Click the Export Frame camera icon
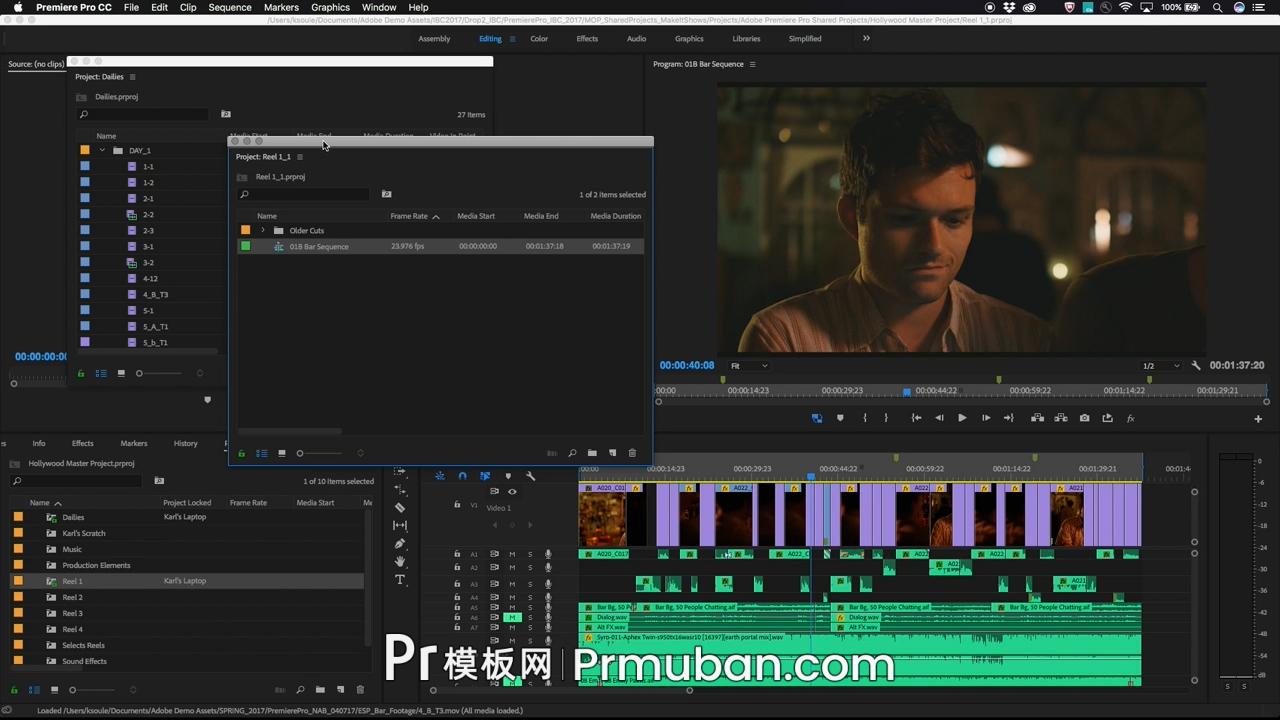The image size is (1280, 720). [1084, 418]
